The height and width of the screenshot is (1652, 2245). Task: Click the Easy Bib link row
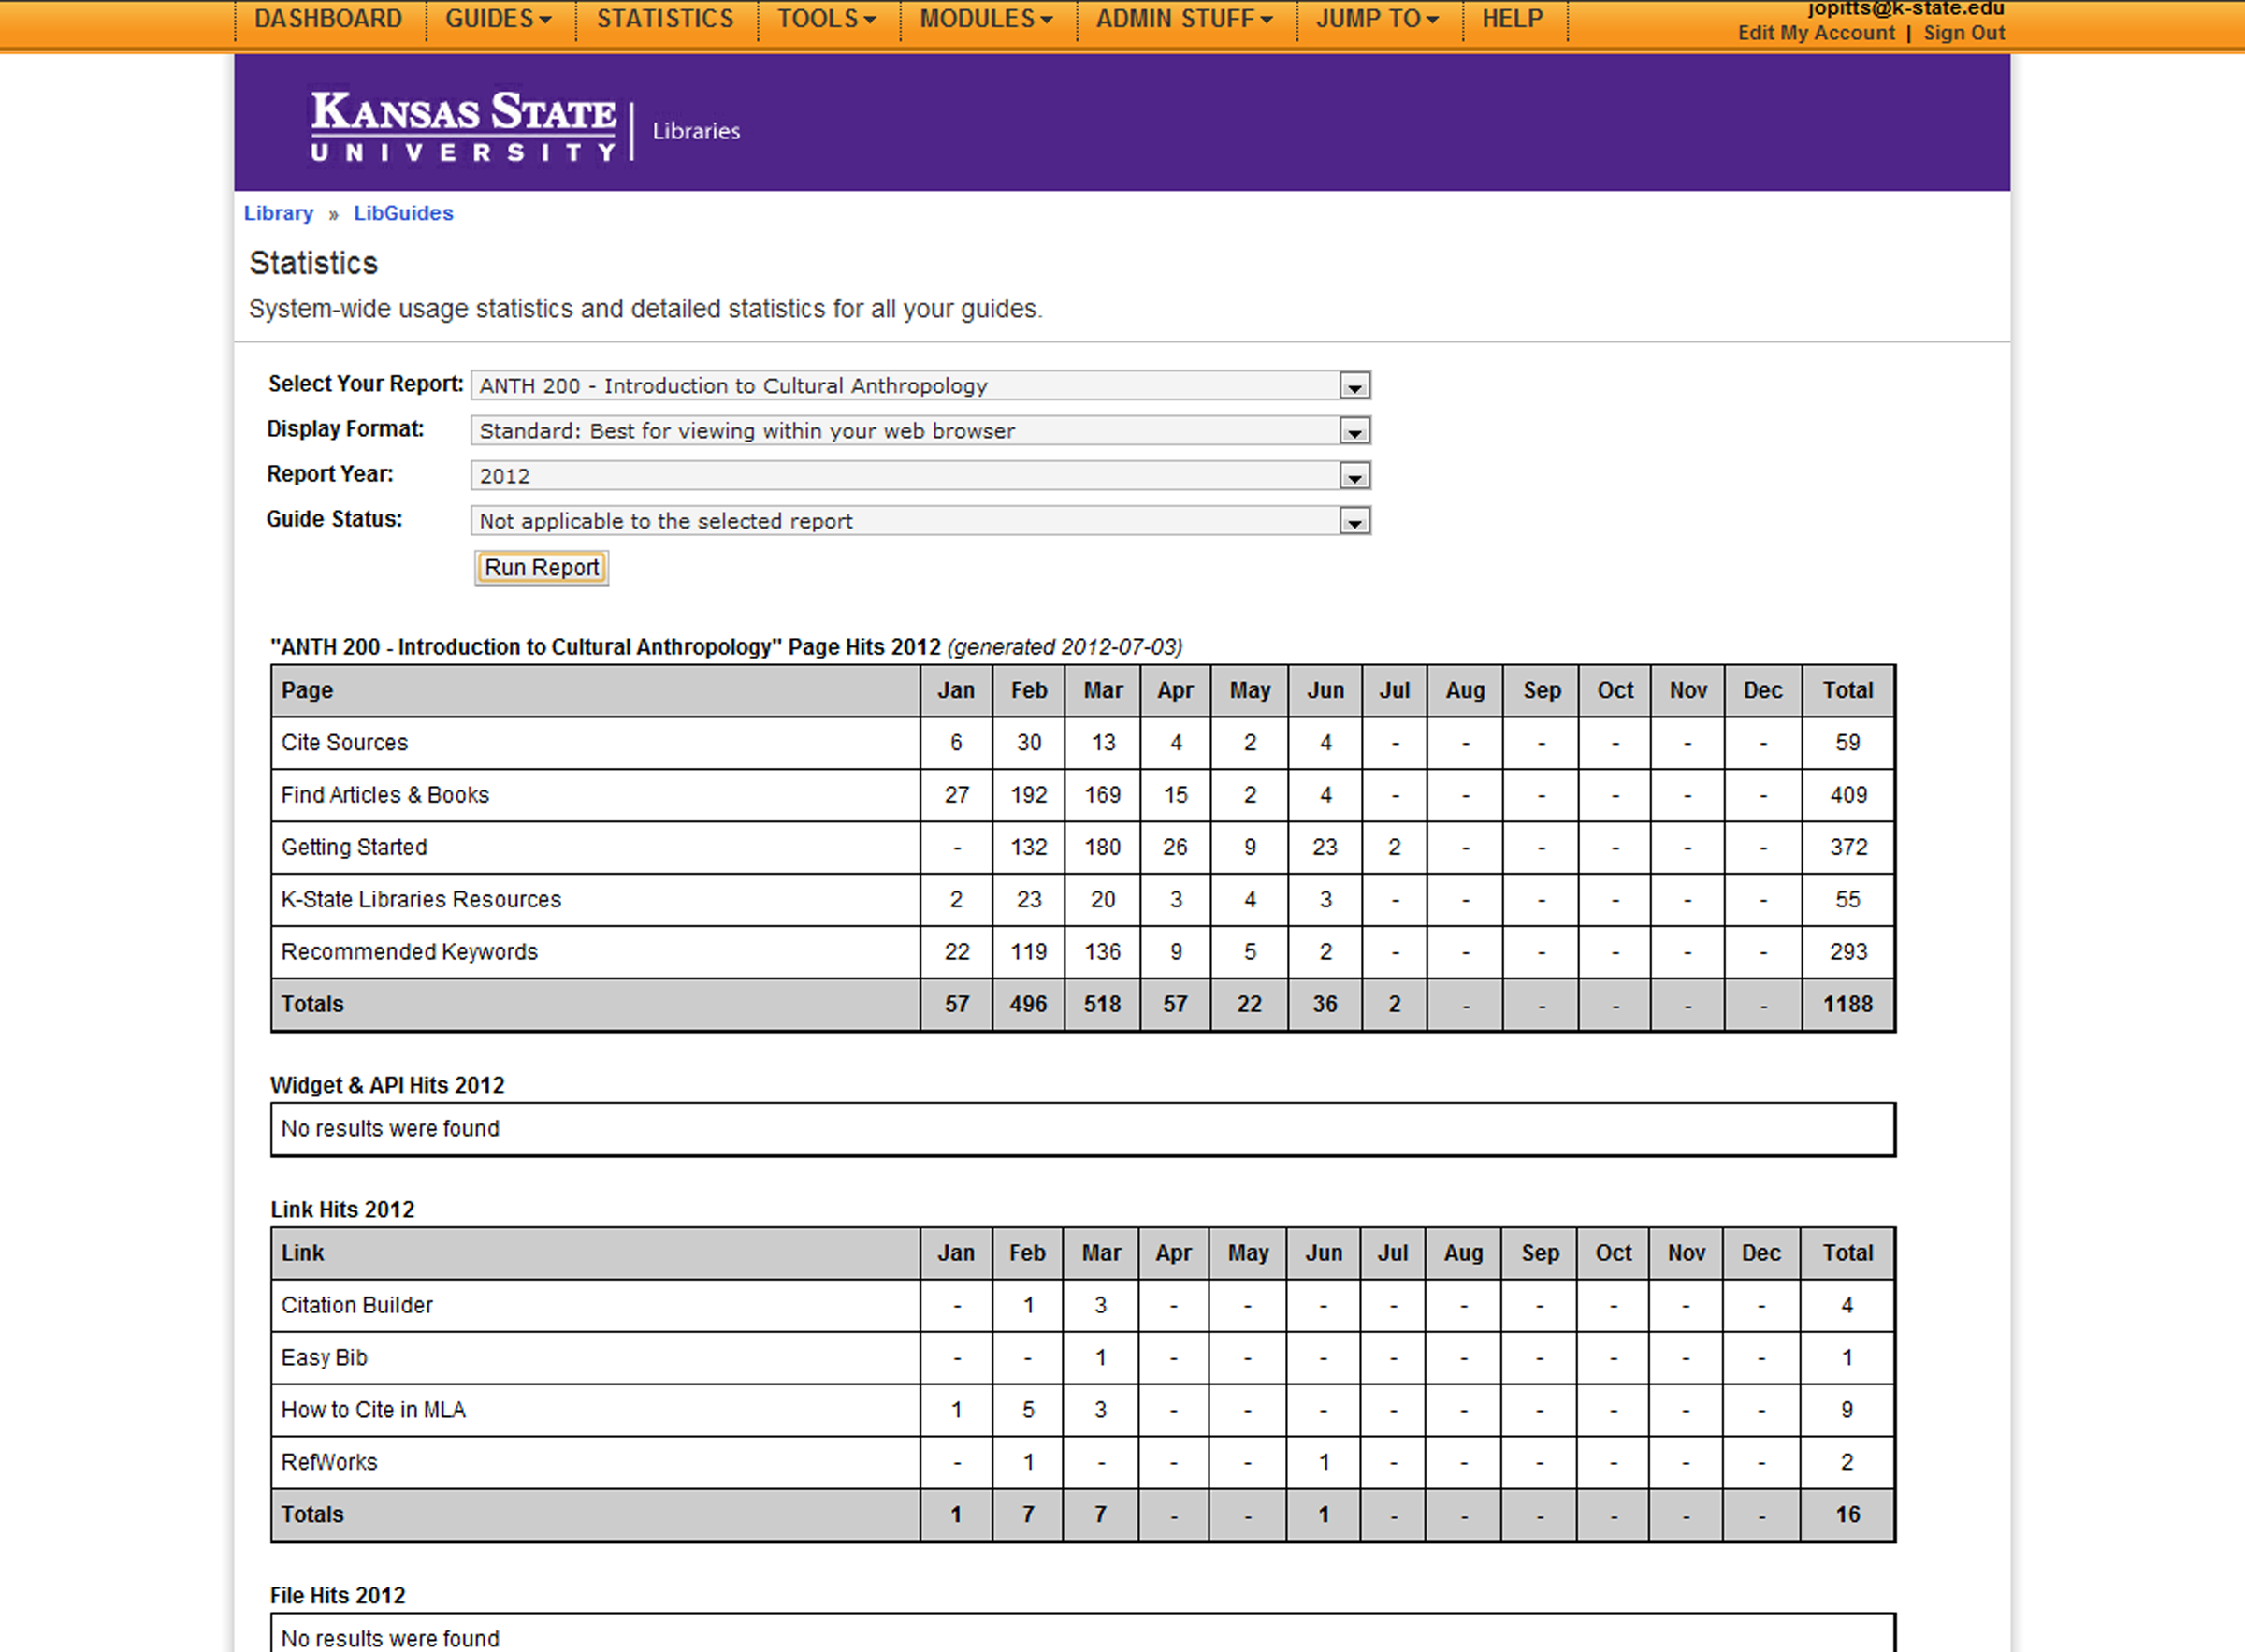[x=1083, y=1357]
